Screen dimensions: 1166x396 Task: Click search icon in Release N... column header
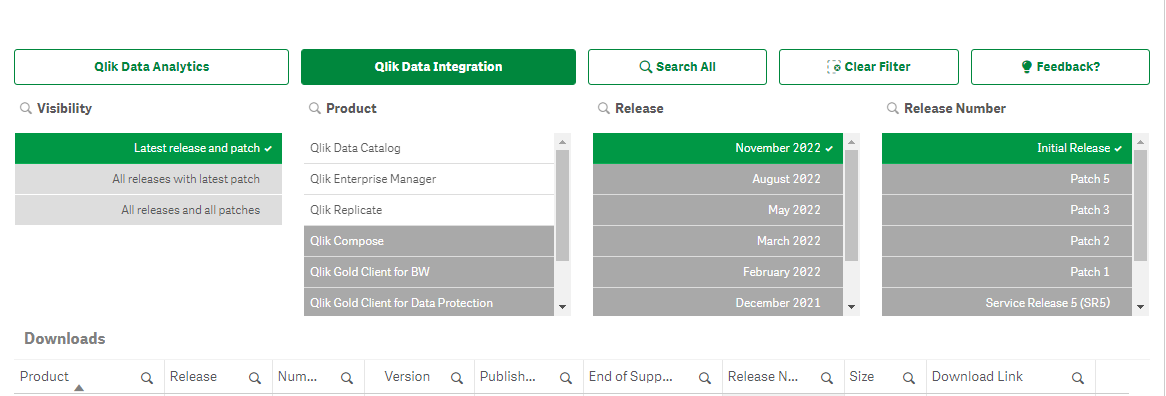[827, 378]
